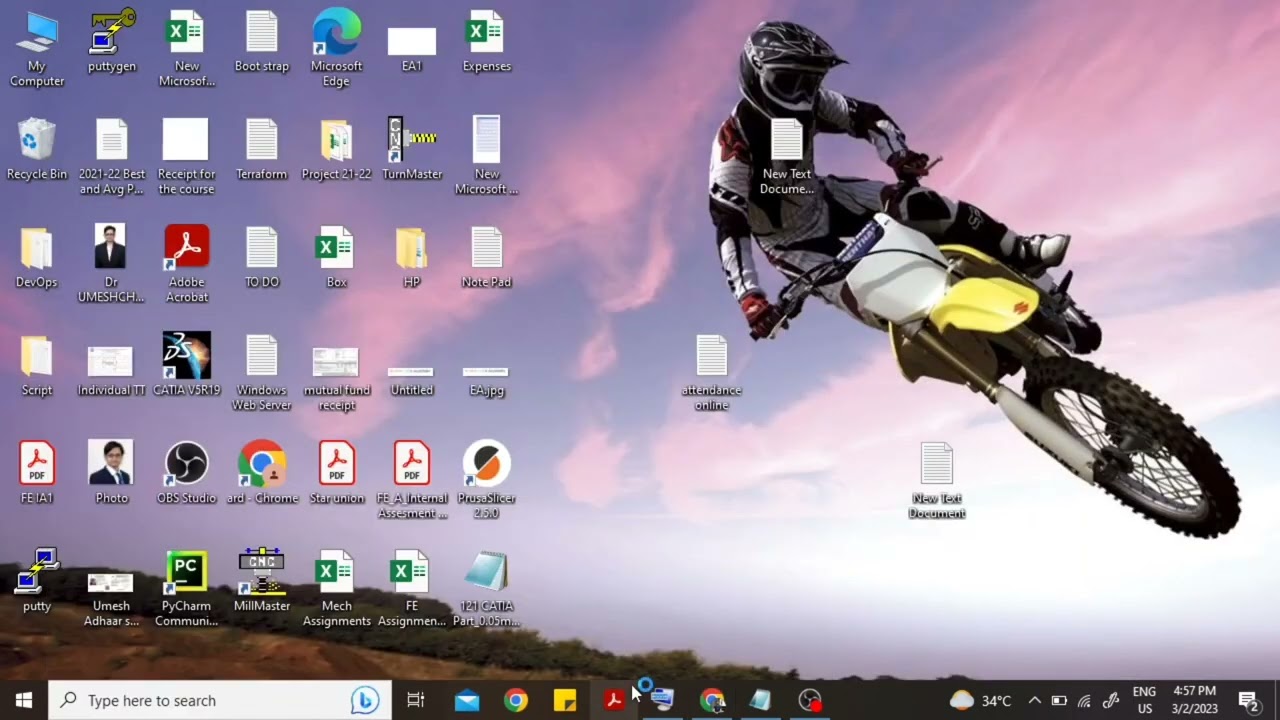The height and width of the screenshot is (720, 1280).
Task: Select the Note Pad text file
Action: click(487, 257)
